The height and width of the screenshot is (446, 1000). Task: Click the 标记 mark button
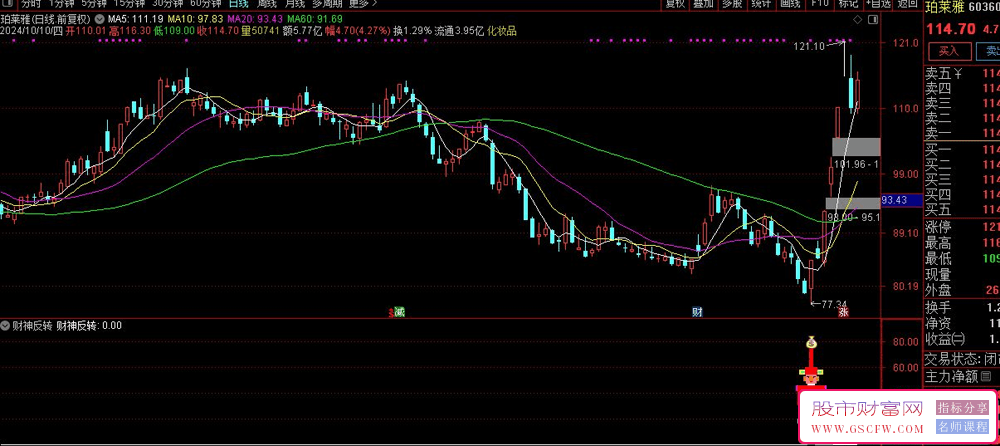tap(848, 3)
